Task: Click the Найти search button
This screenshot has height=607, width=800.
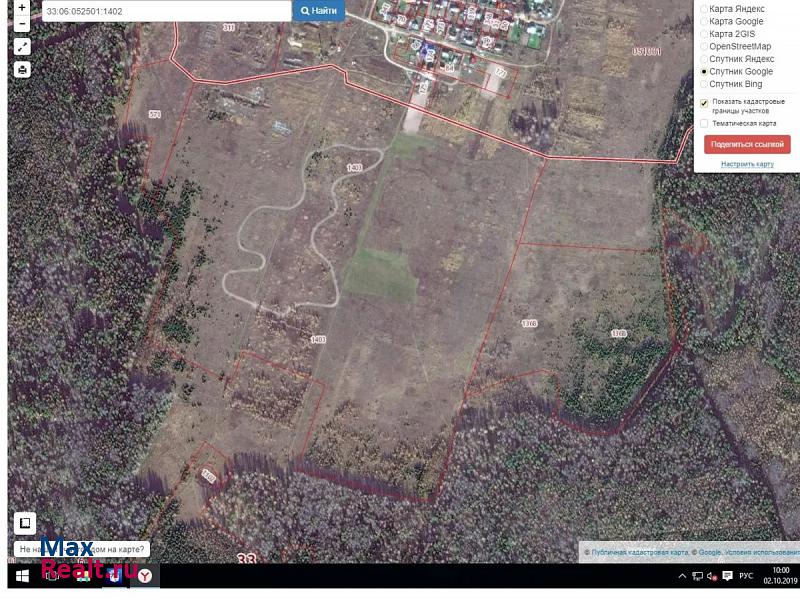Action: point(318,10)
